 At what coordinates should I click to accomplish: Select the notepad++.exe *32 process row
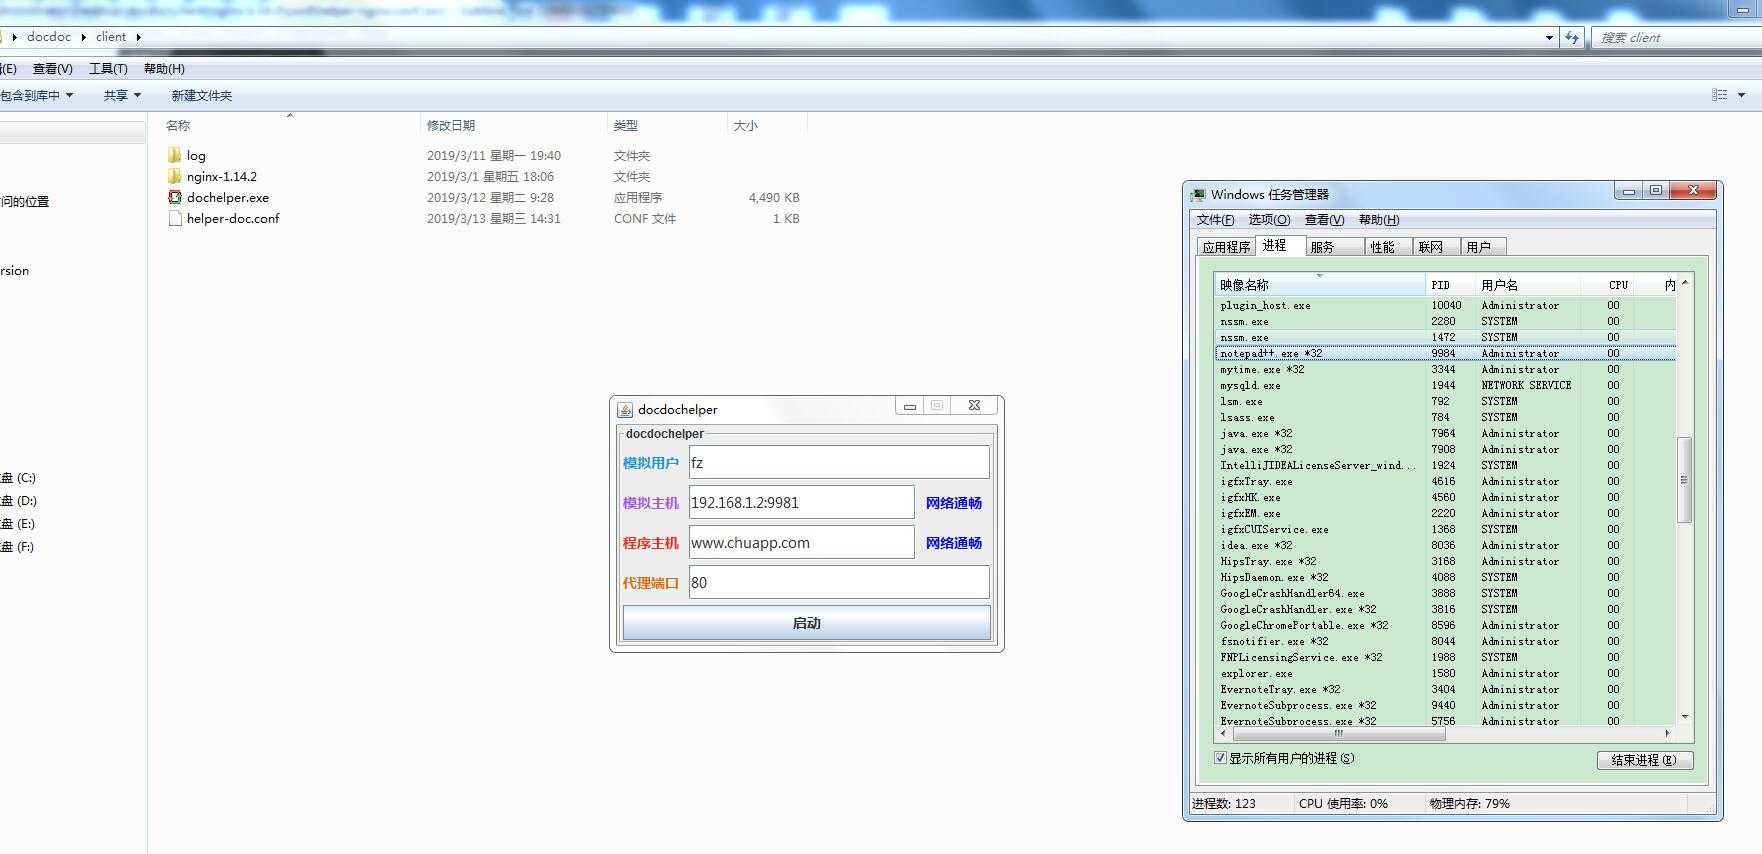pos(1445,353)
